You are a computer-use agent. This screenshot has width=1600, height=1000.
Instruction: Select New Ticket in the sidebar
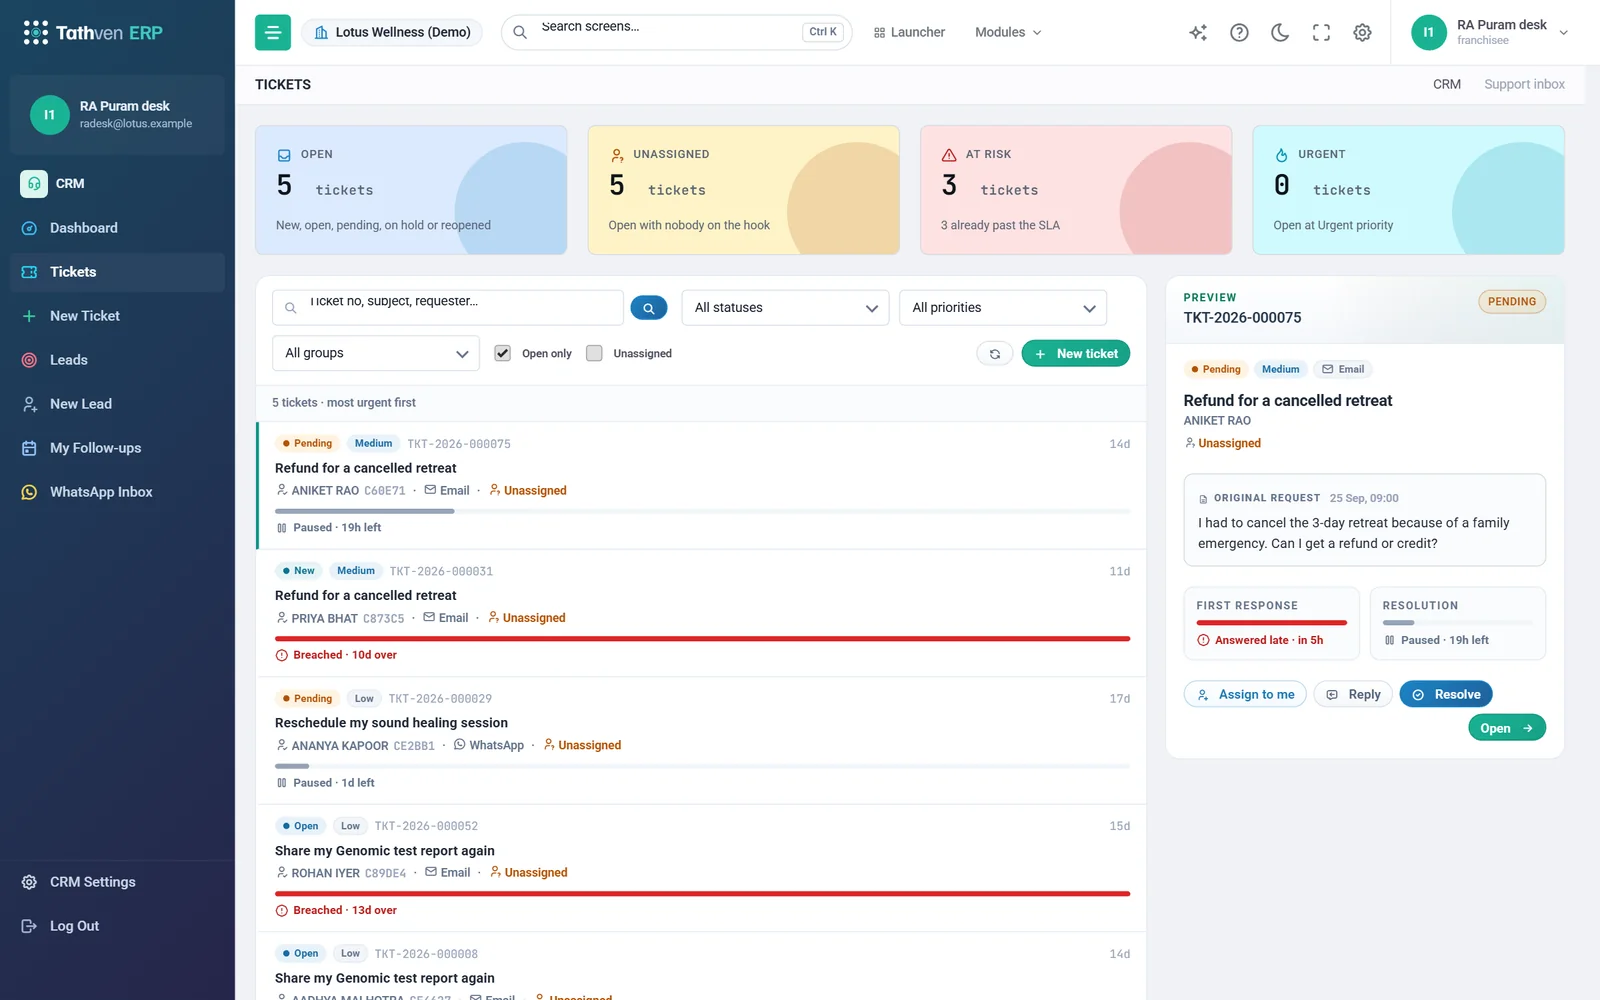pos(117,316)
